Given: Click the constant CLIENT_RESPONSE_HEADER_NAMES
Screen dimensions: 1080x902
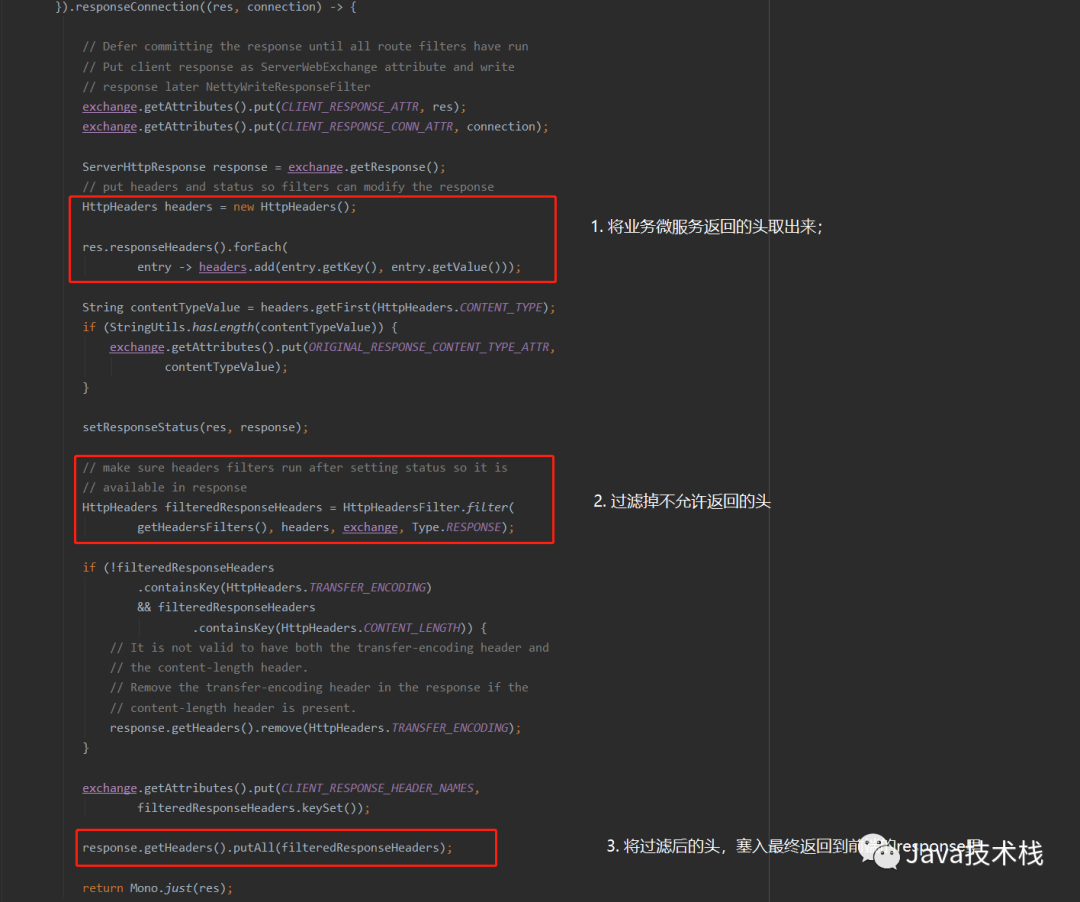Looking at the screenshot, I should point(377,788).
